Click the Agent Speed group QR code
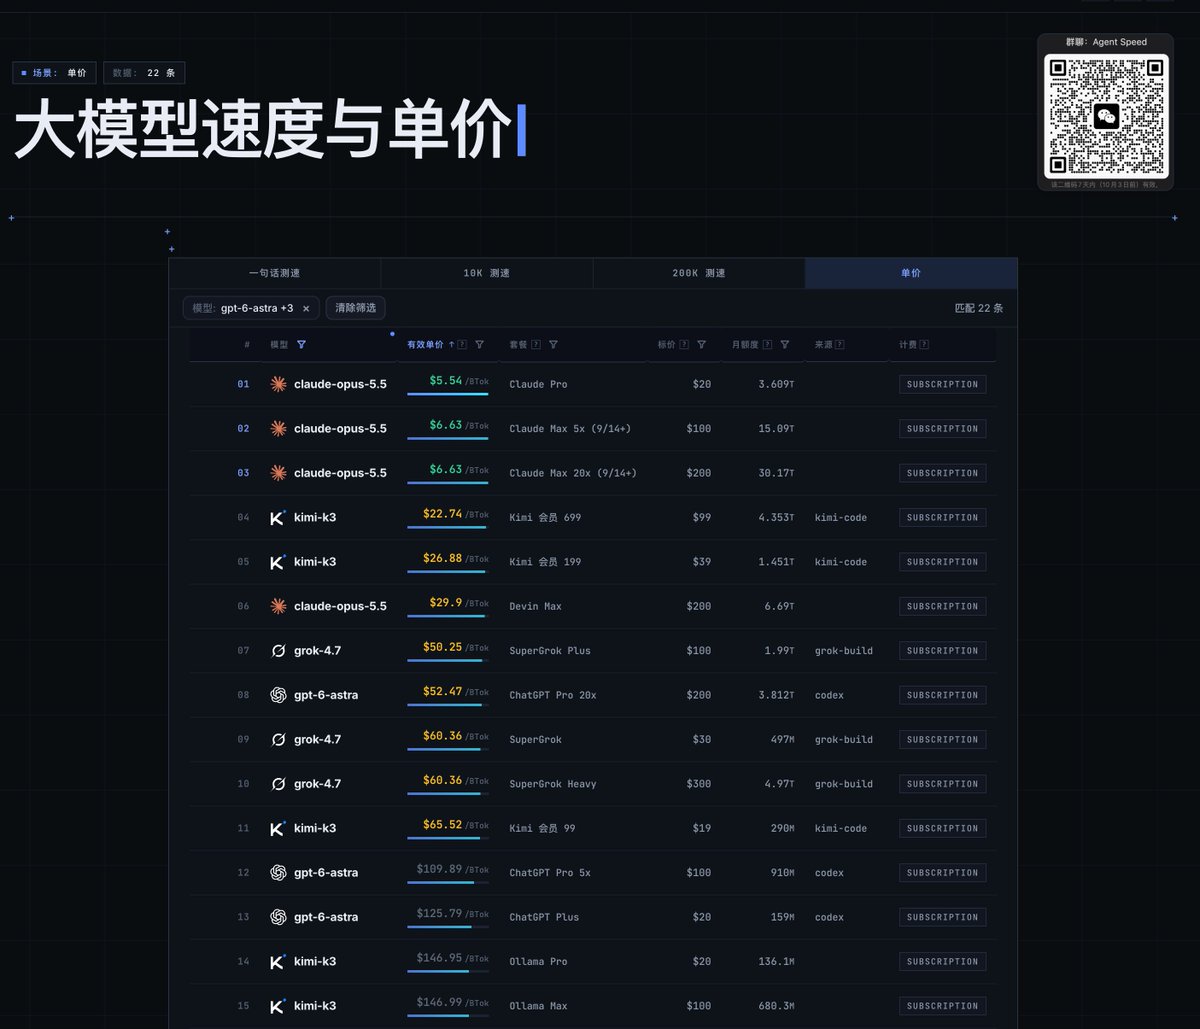This screenshot has height=1029, width=1200. pyautogui.click(x=1106, y=116)
